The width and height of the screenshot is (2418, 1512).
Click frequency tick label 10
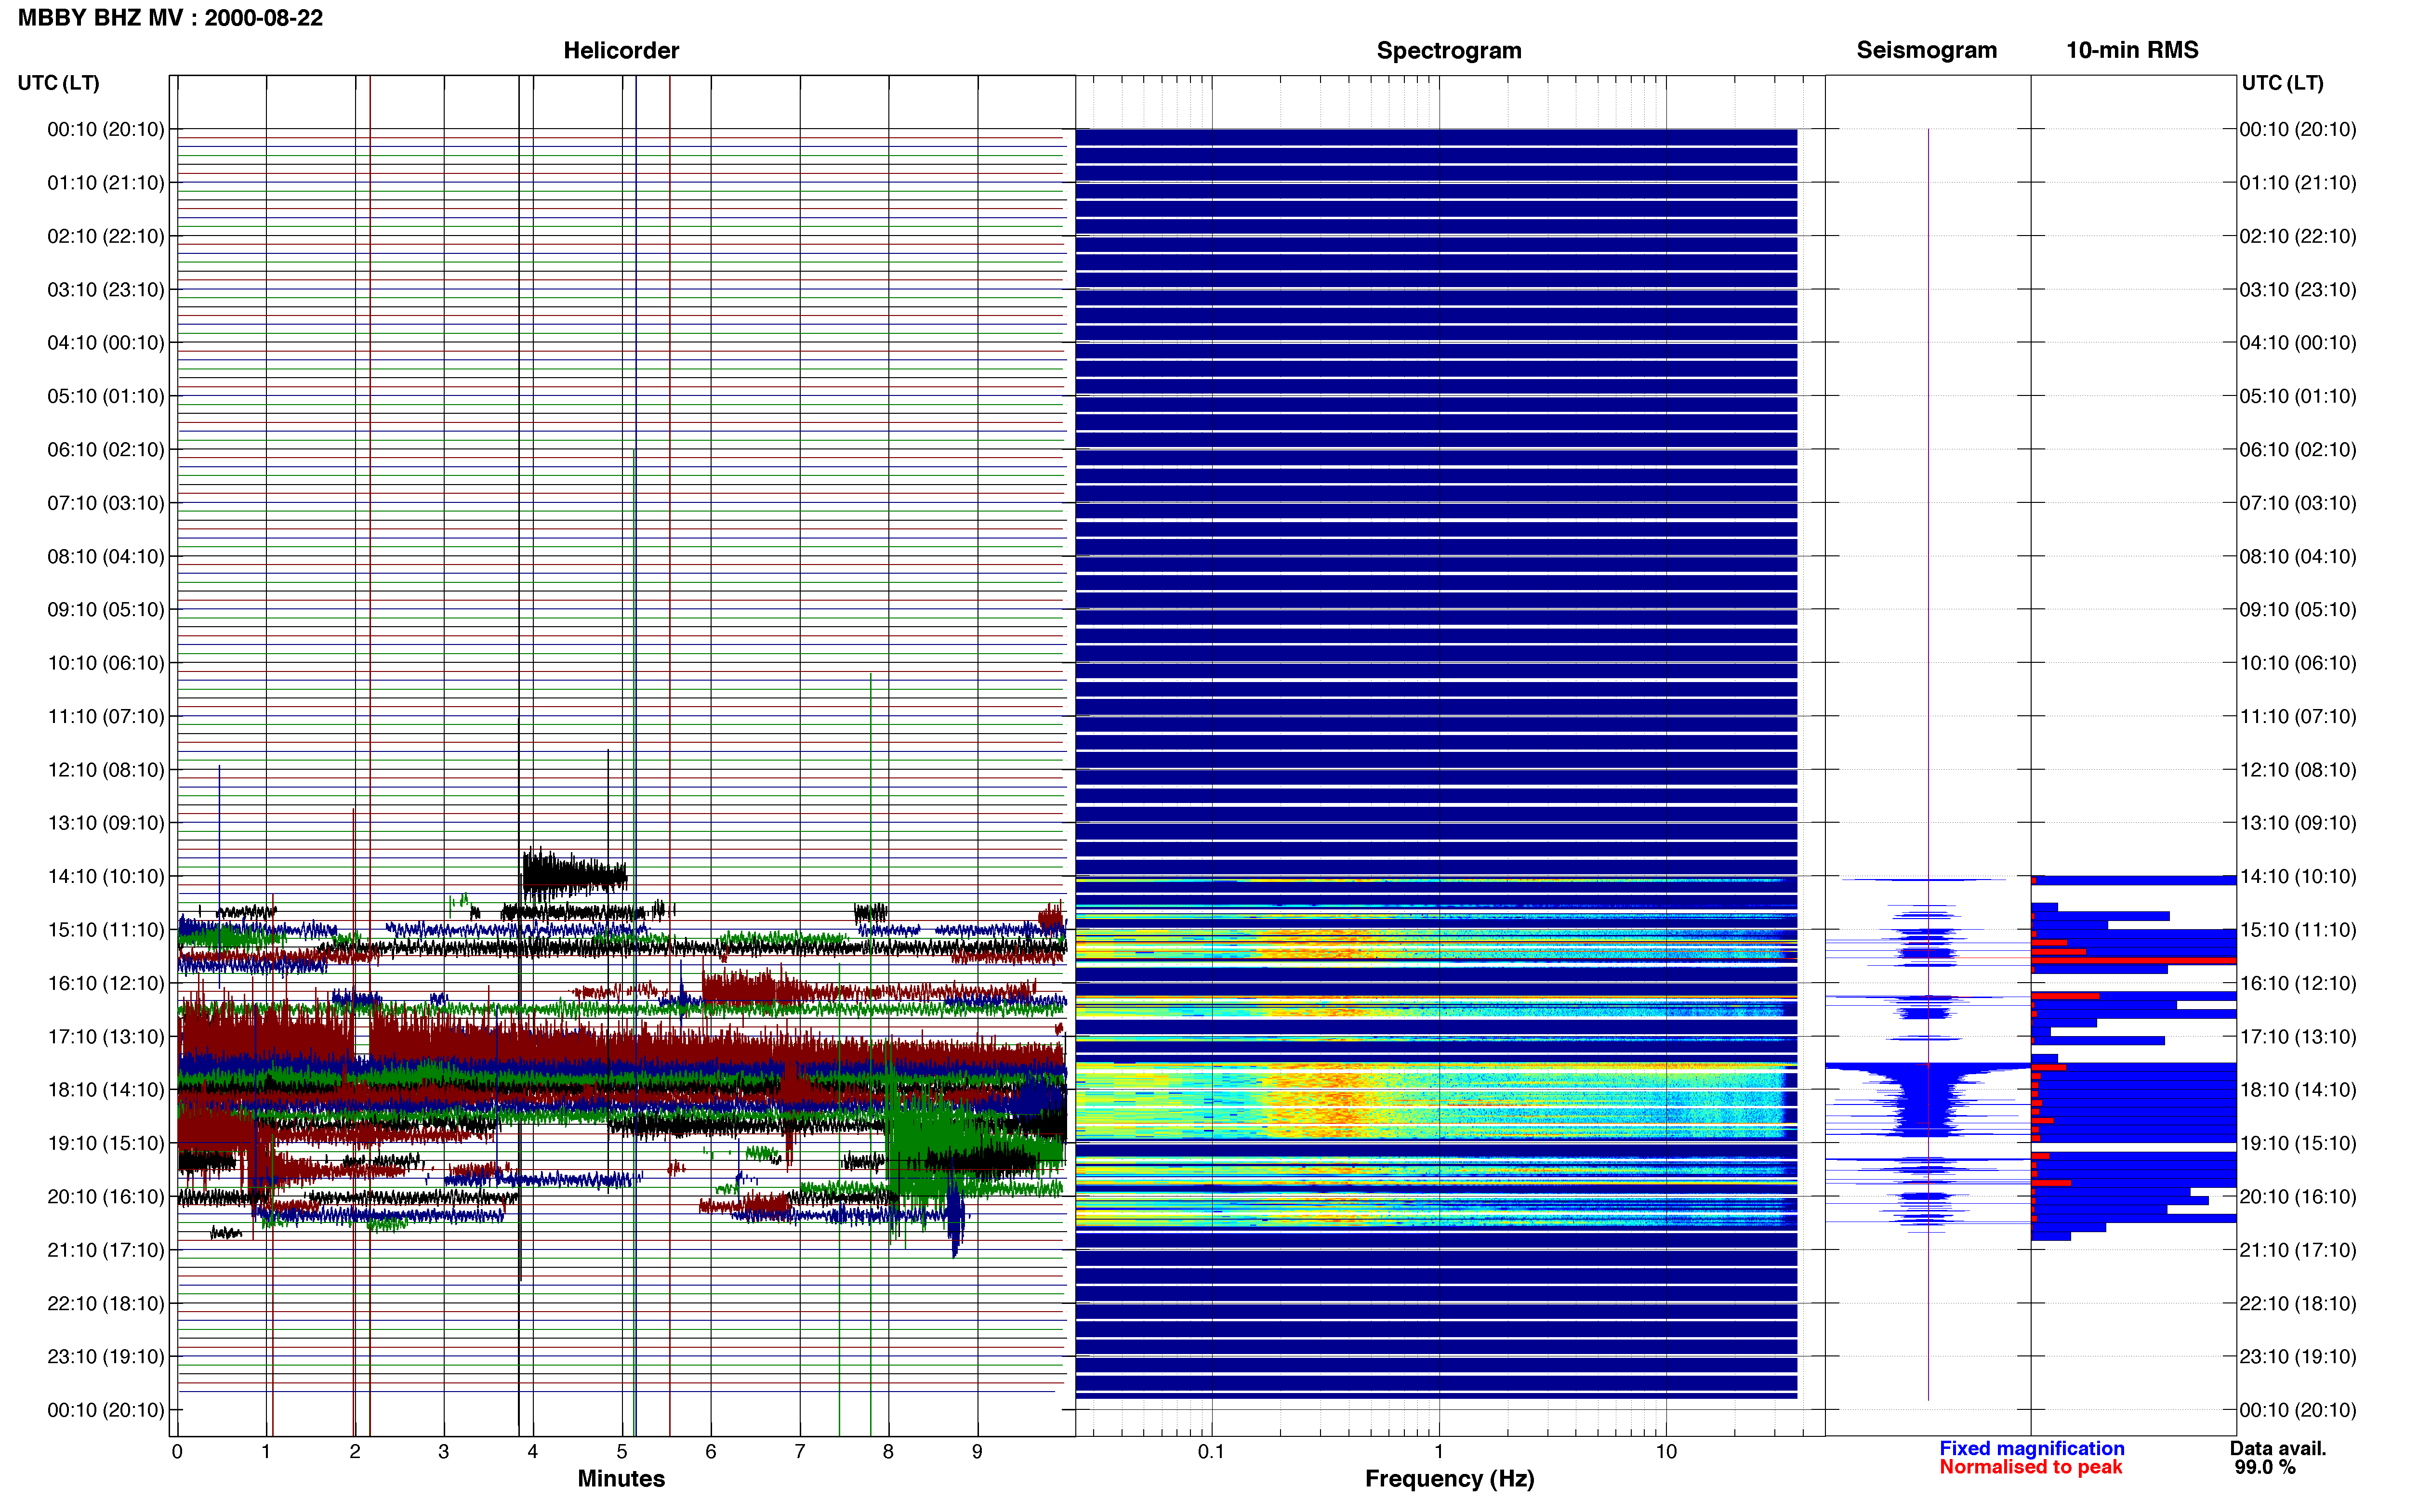[x=1666, y=1452]
